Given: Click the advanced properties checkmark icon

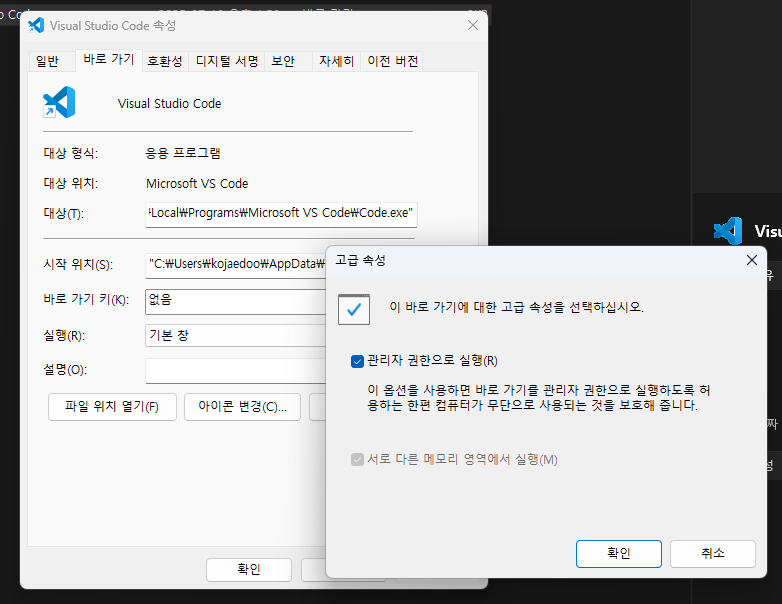Looking at the screenshot, I should [354, 309].
